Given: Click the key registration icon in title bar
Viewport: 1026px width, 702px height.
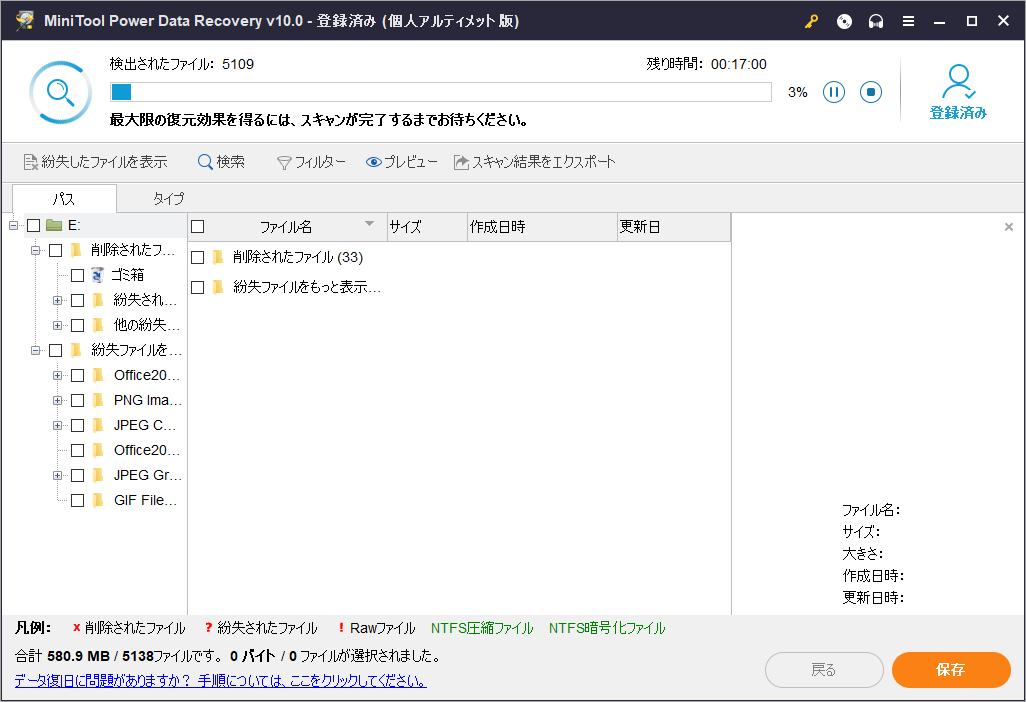Looking at the screenshot, I should point(812,21).
